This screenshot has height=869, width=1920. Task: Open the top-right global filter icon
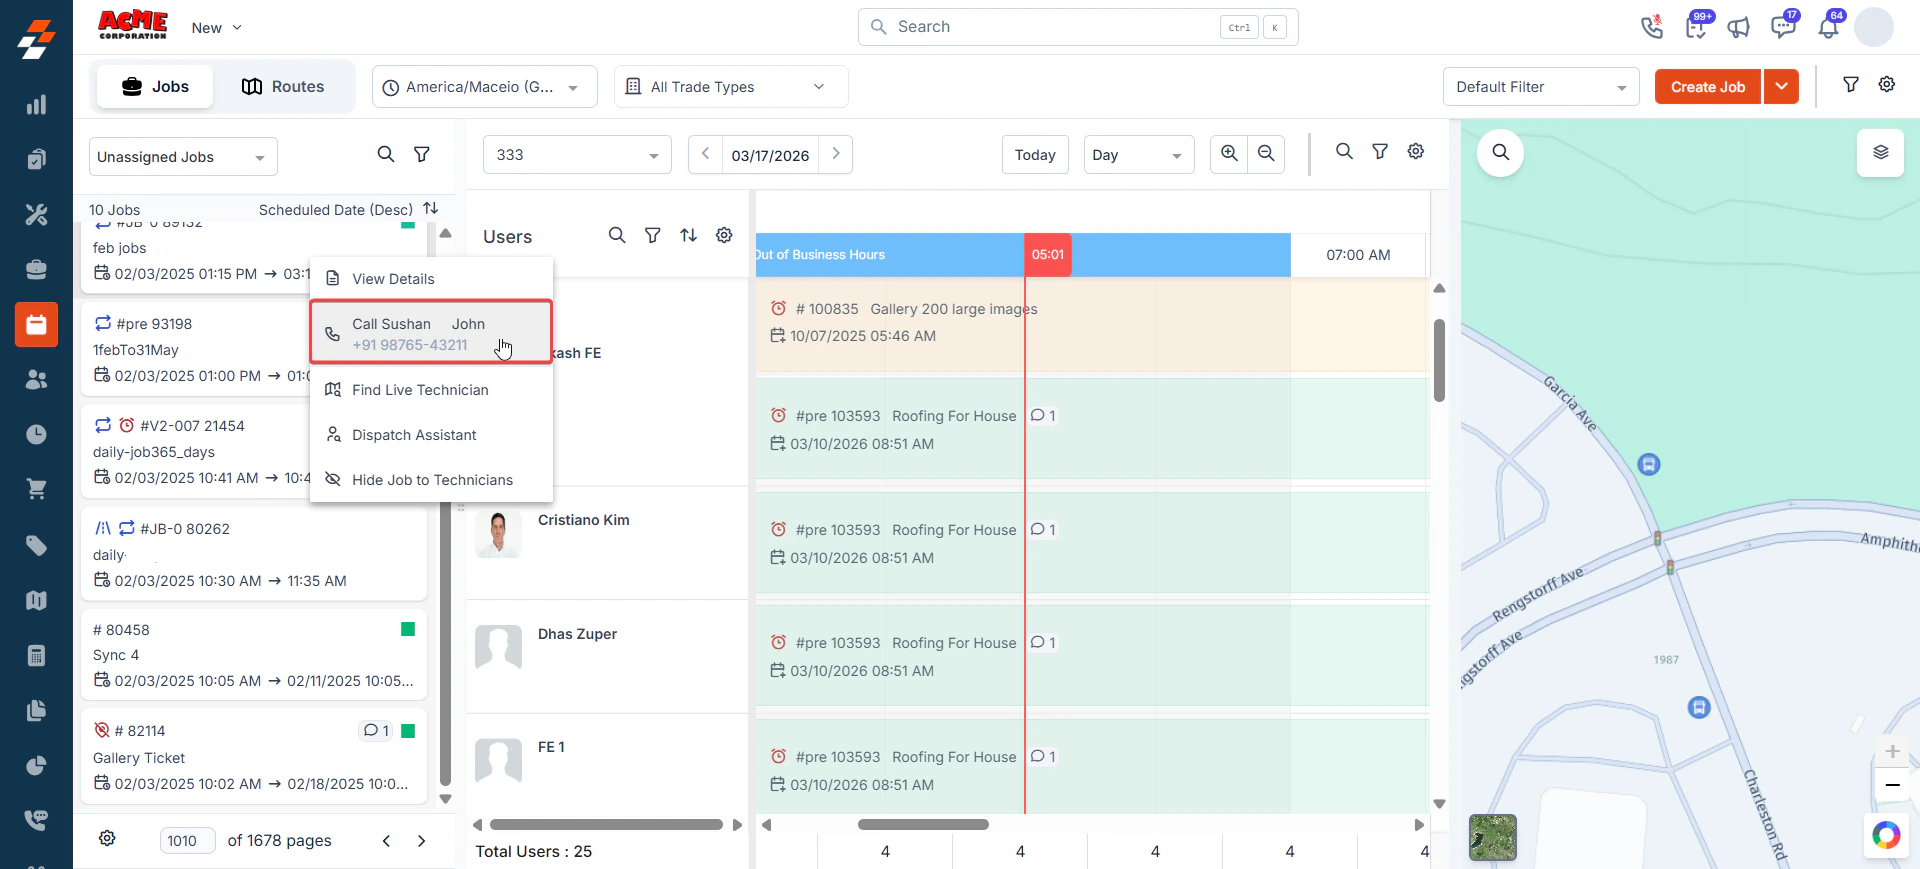(1851, 85)
